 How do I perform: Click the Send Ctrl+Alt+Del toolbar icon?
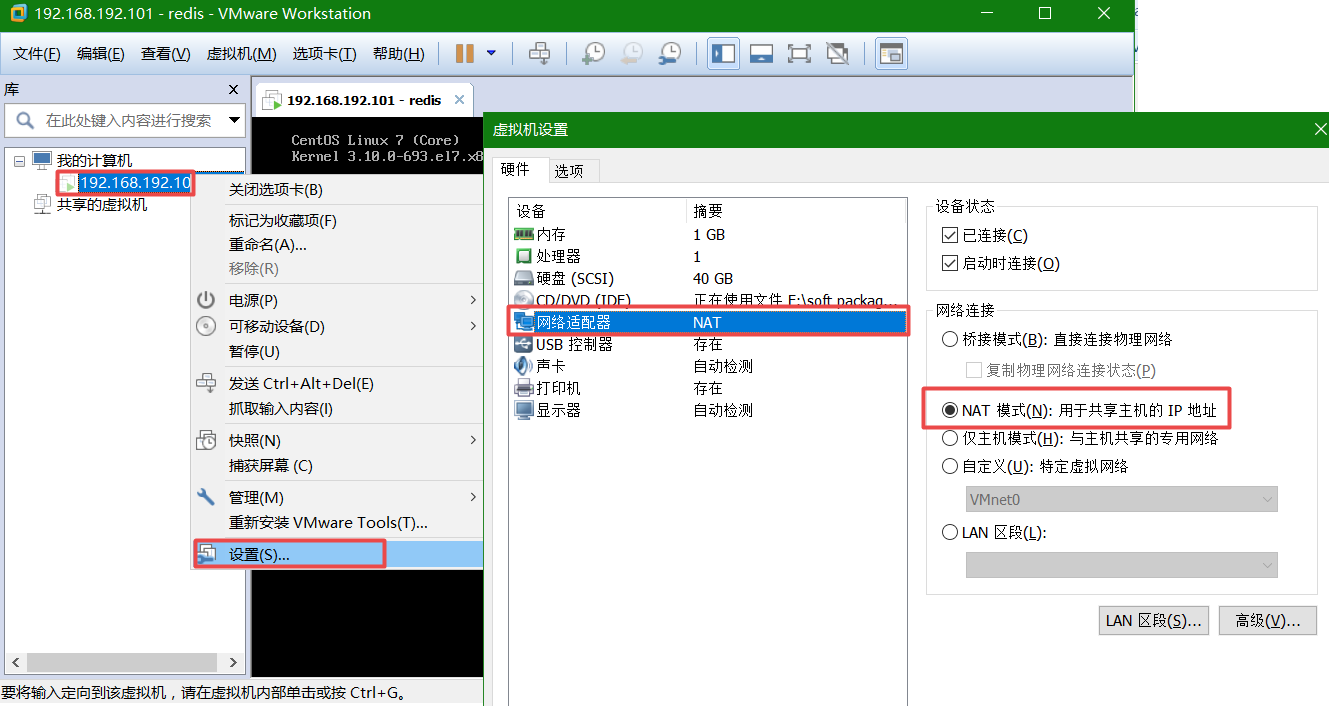(539, 54)
